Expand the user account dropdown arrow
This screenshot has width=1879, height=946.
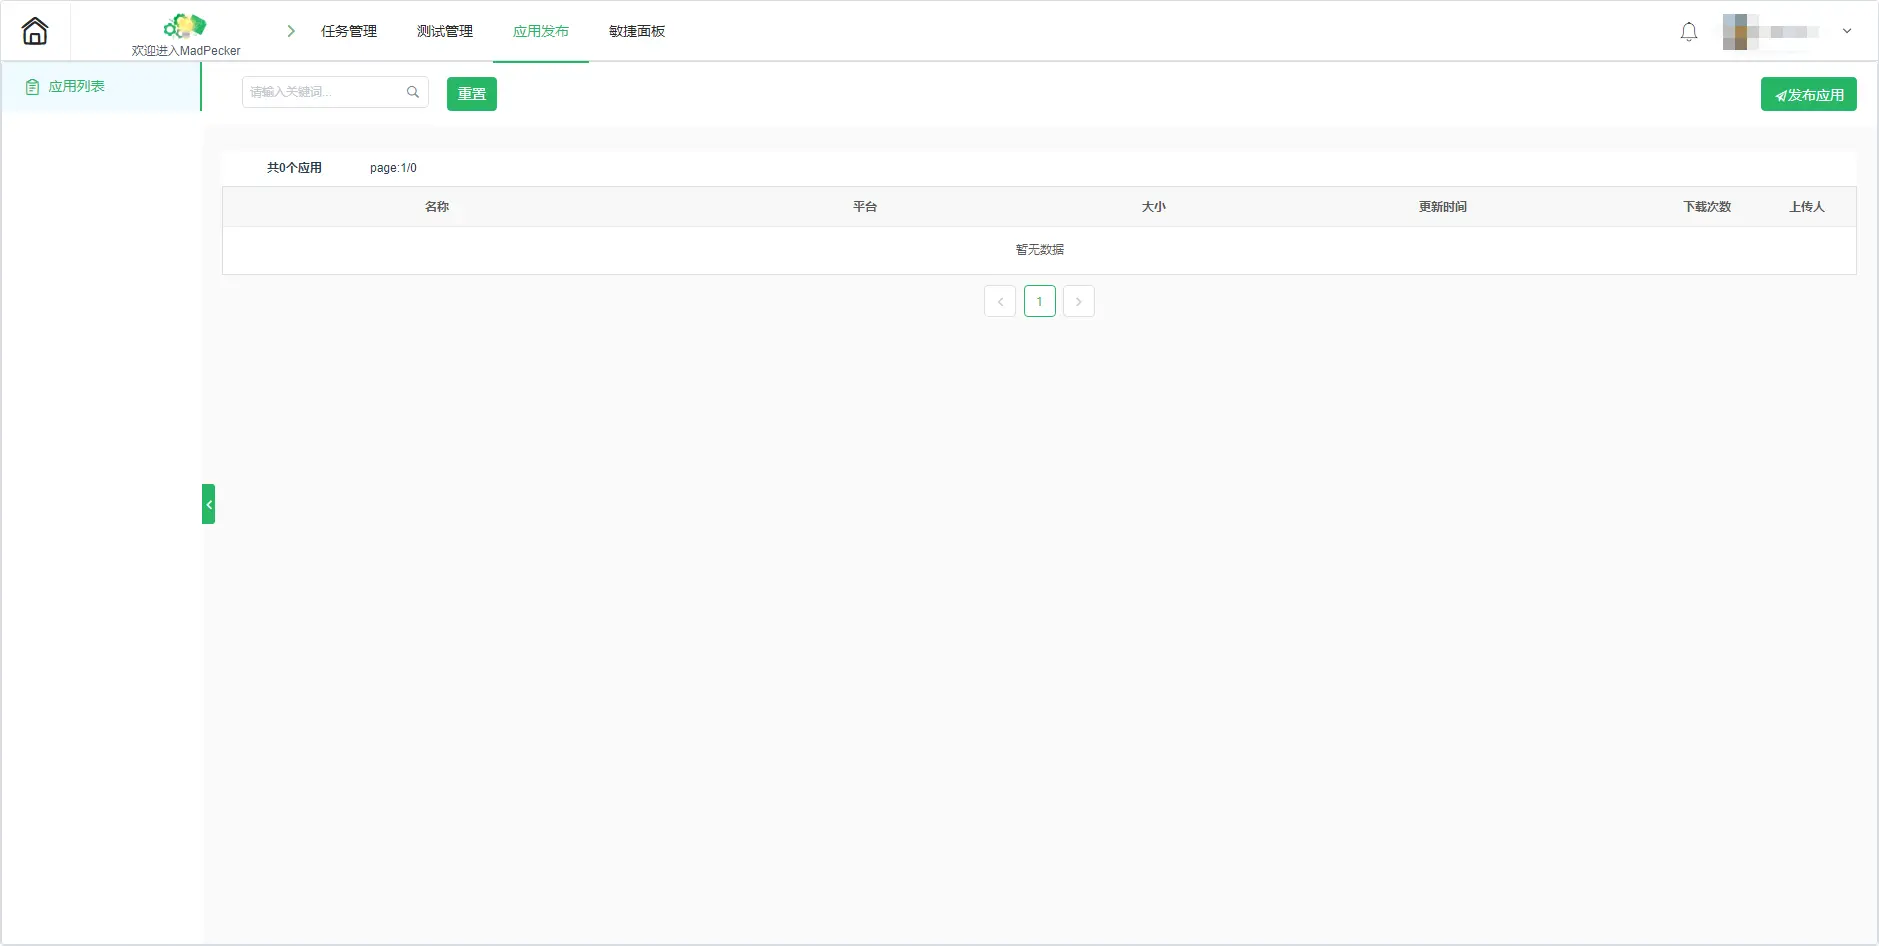click(1847, 31)
